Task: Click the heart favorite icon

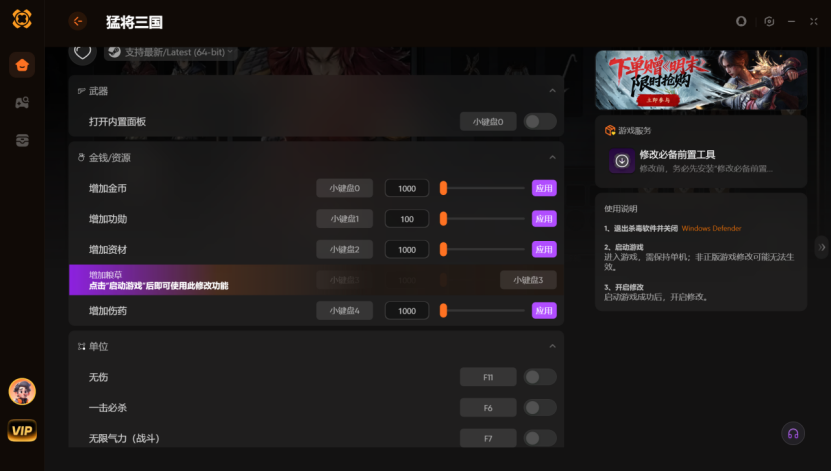Action: click(83, 52)
